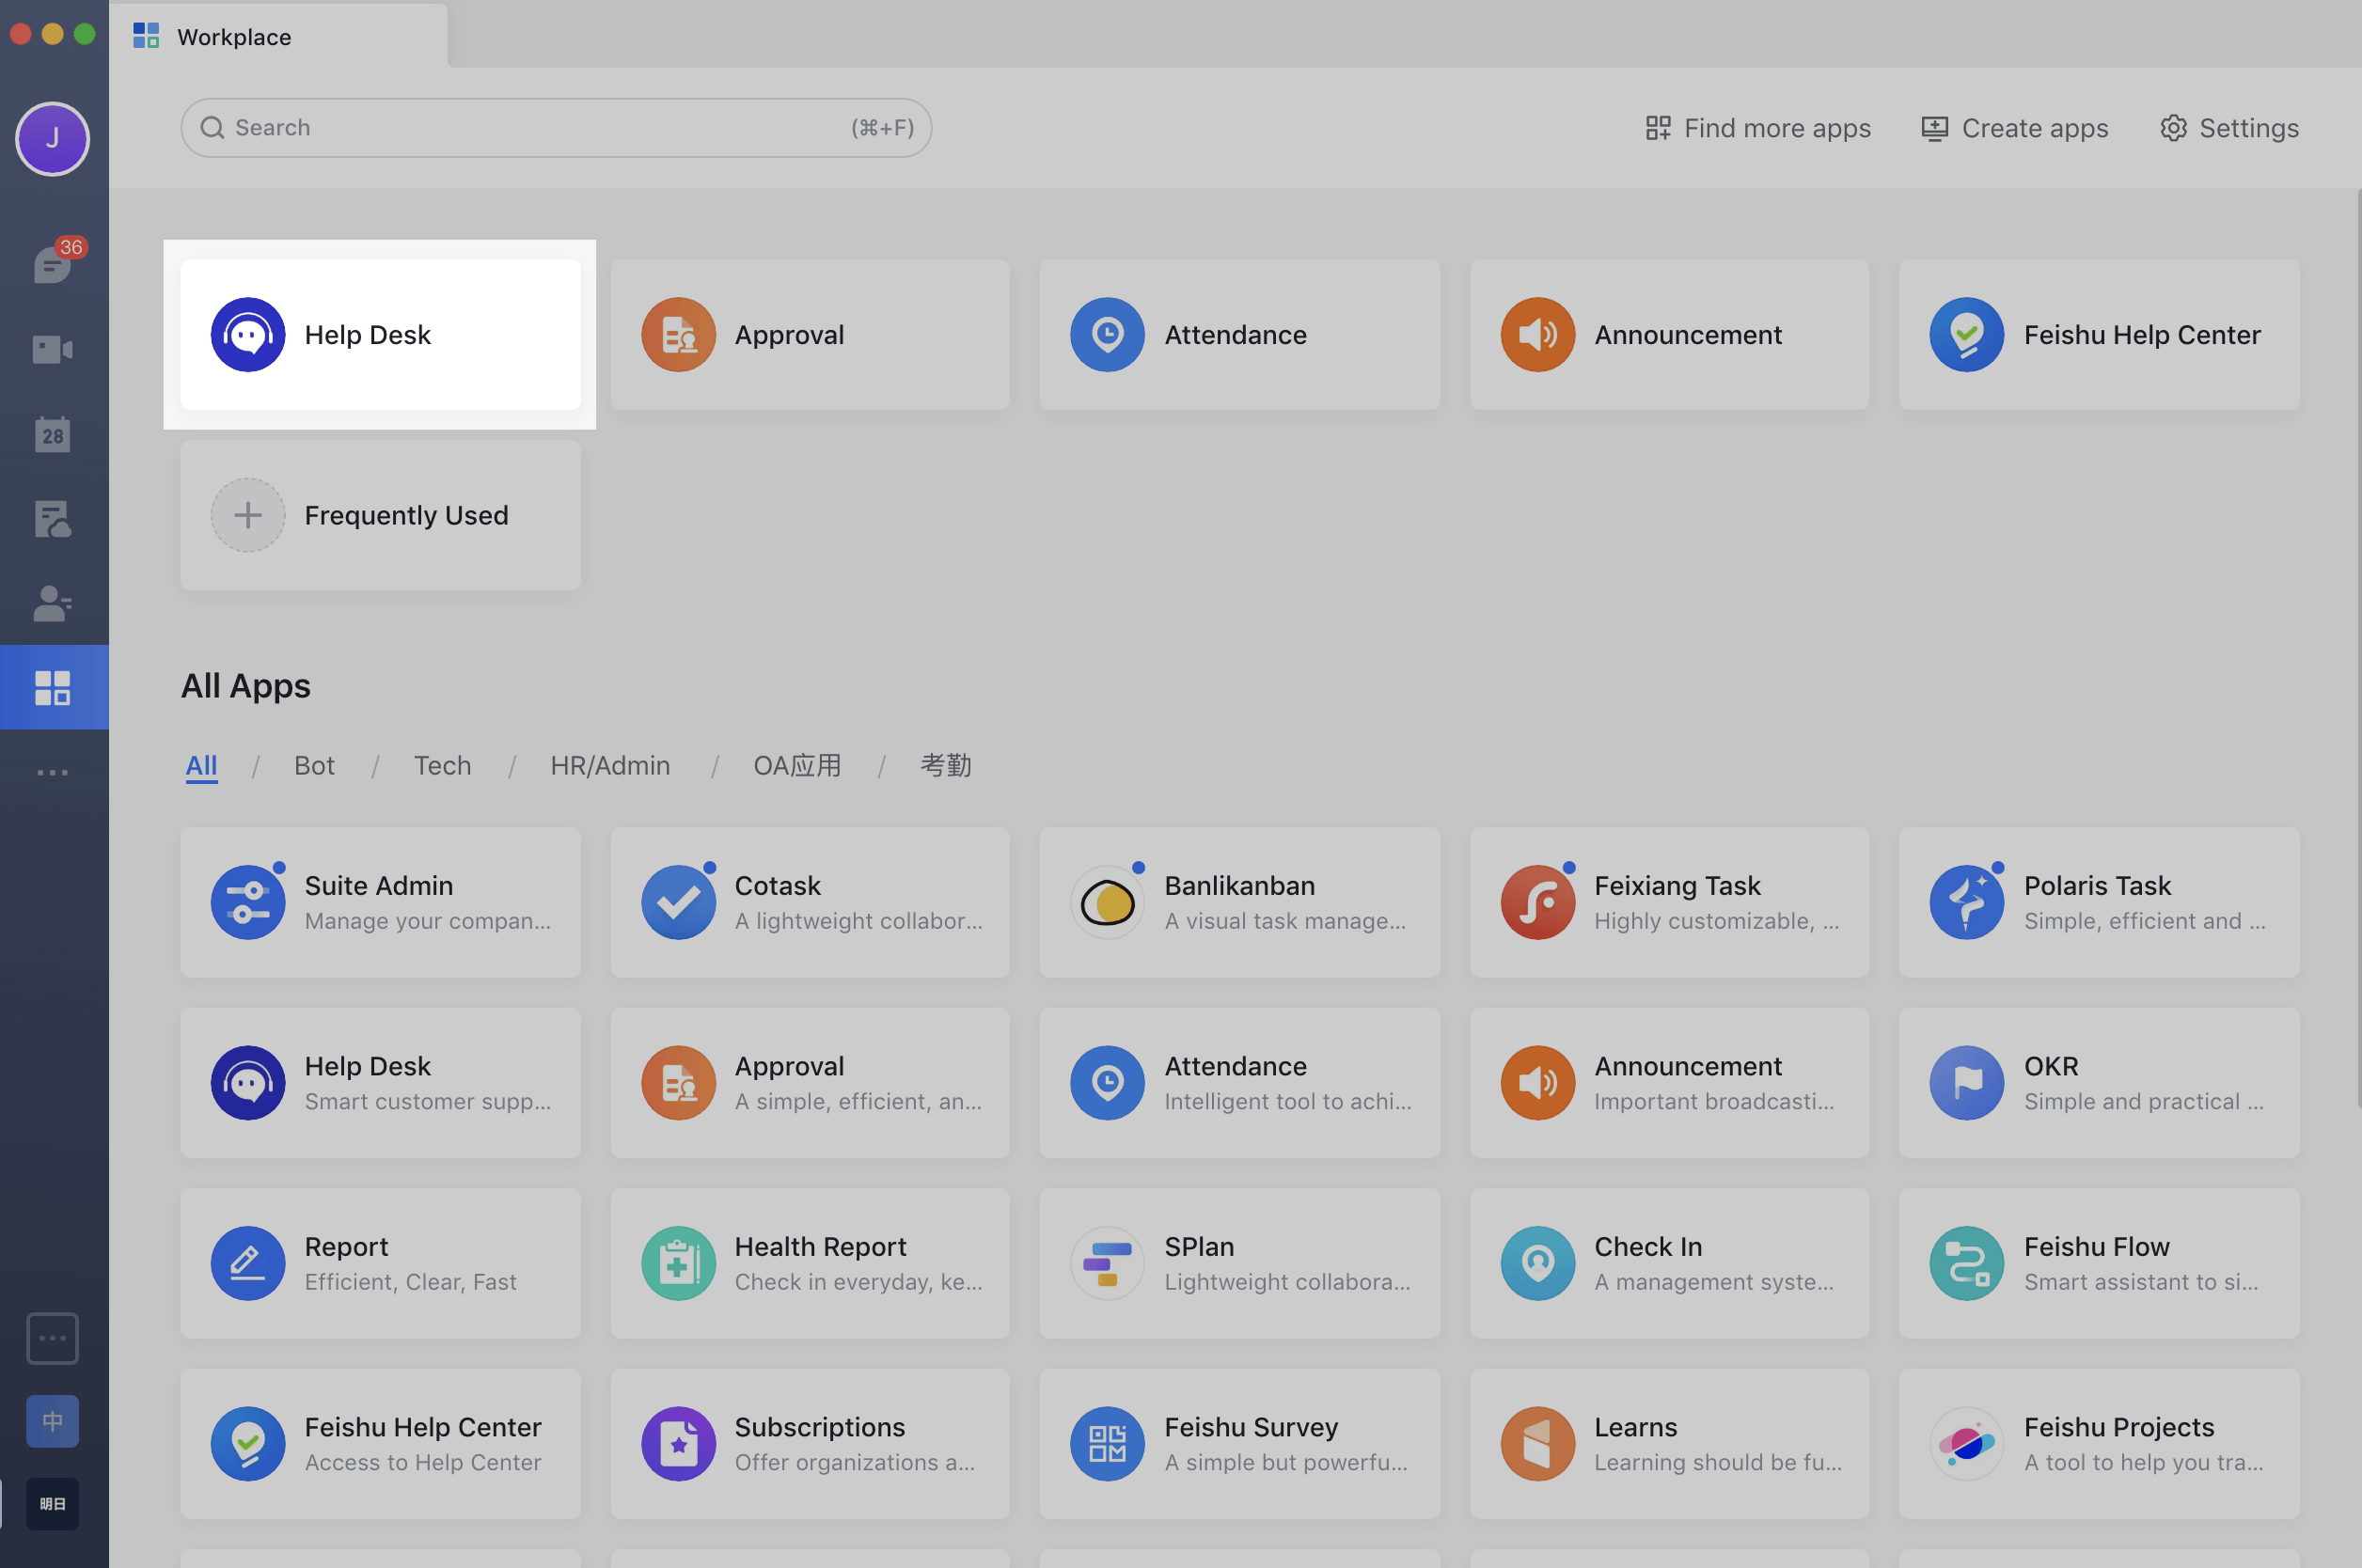The height and width of the screenshot is (1568, 2362).
Task: Switch to the 考勤 category tab
Action: (945, 766)
